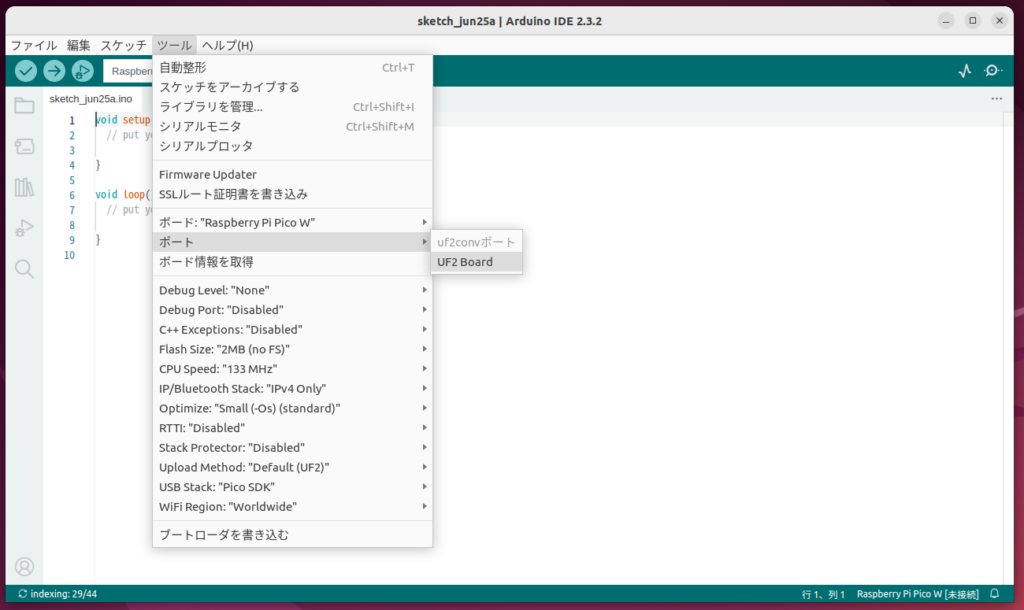Screen dimensions: 1024x610
Task: Open ライブラリを管理... entry
Action: 292,106
